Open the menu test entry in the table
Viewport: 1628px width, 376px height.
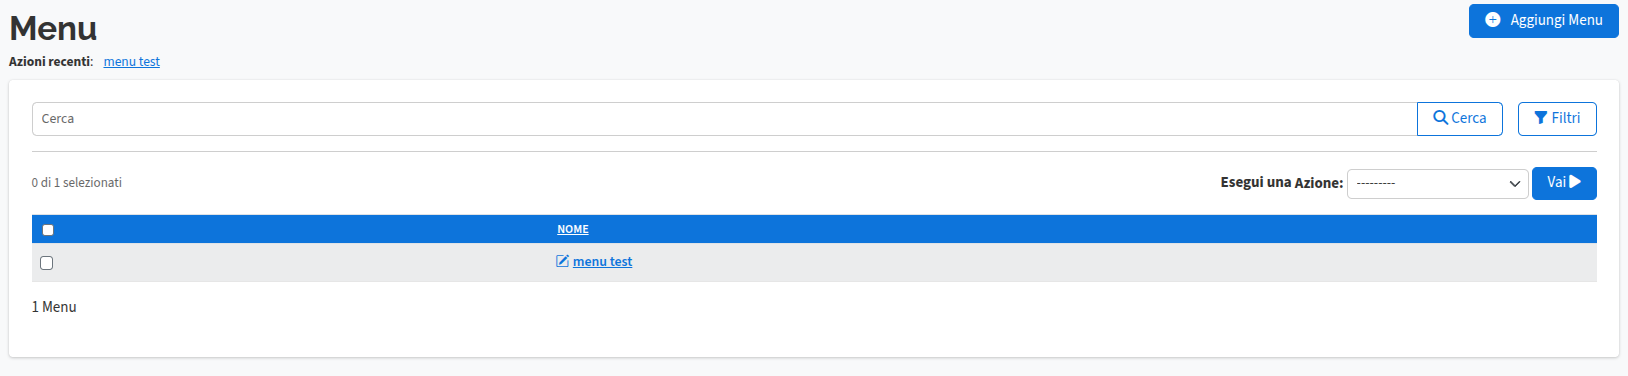(x=602, y=262)
